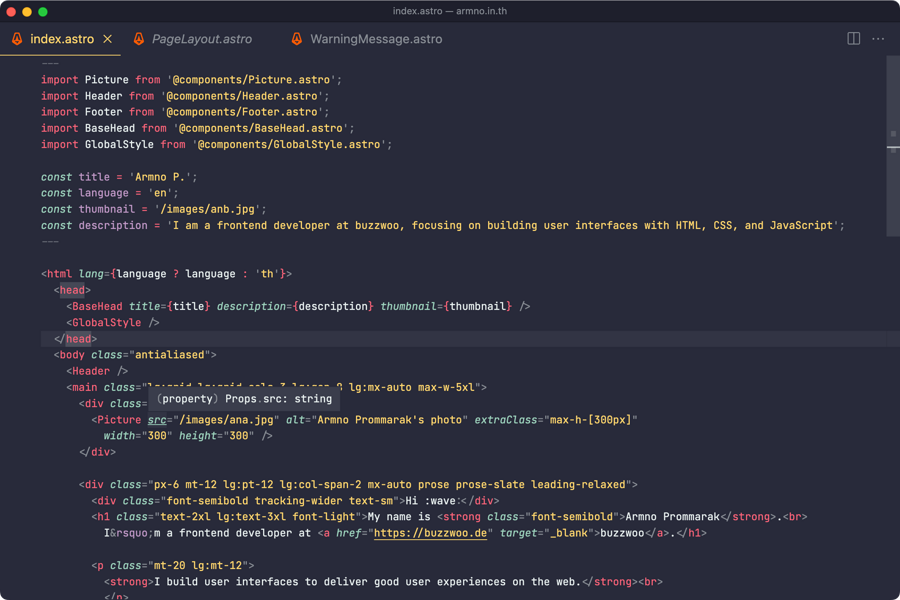Click the "text-2xl lg:text-3xl font-light" class value
The image size is (900, 600).
257,517
